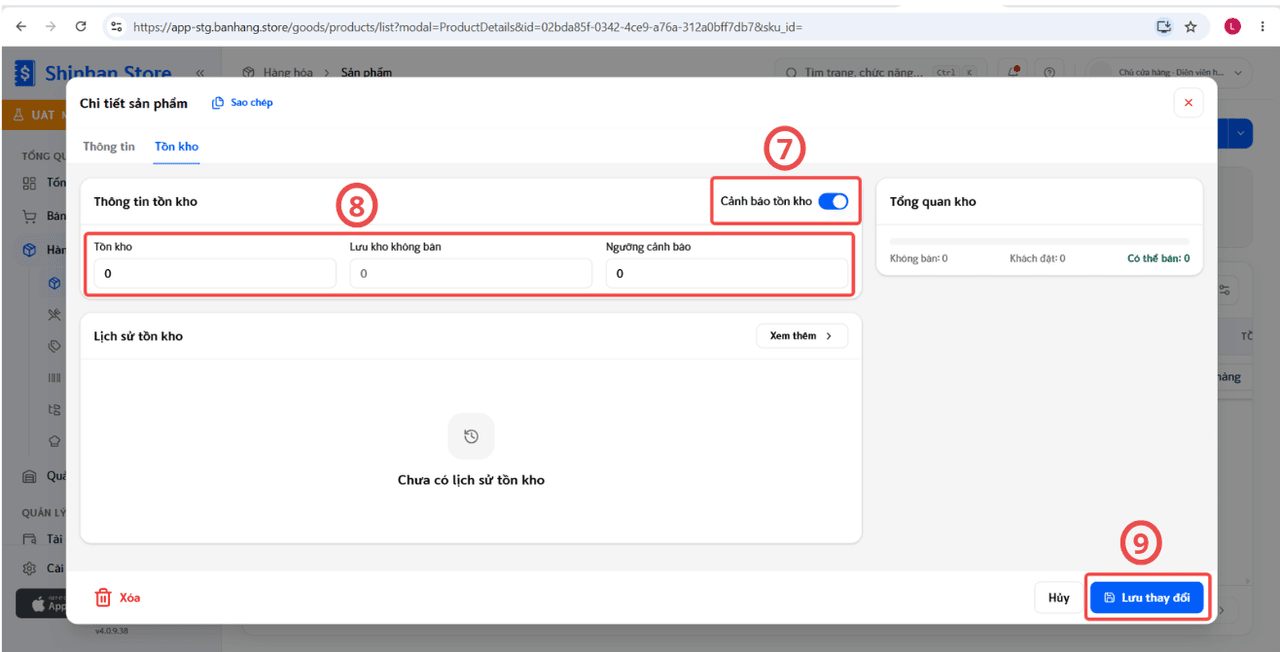The height and width of the screenshot is (652, 1280).
Task: Collapse the sidebar with the double chevron
Action: tap(200, 73)
